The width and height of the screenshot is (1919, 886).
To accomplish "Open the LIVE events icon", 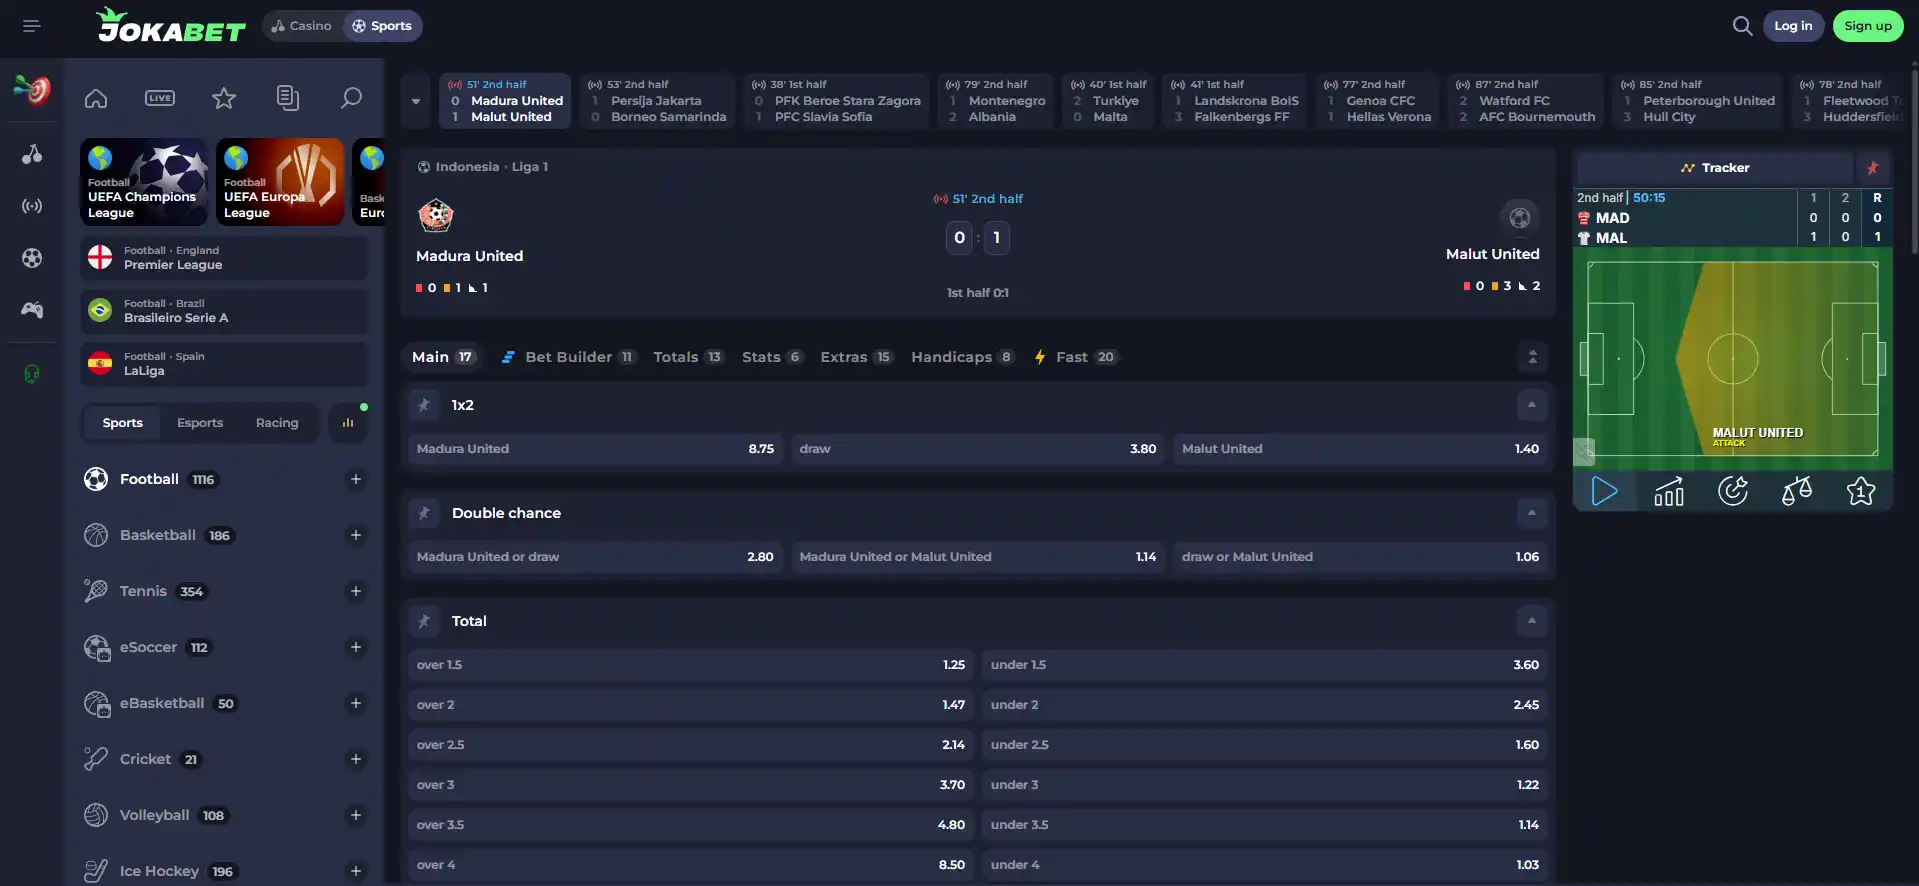I will pyautogui.click(x=160, y=98).
